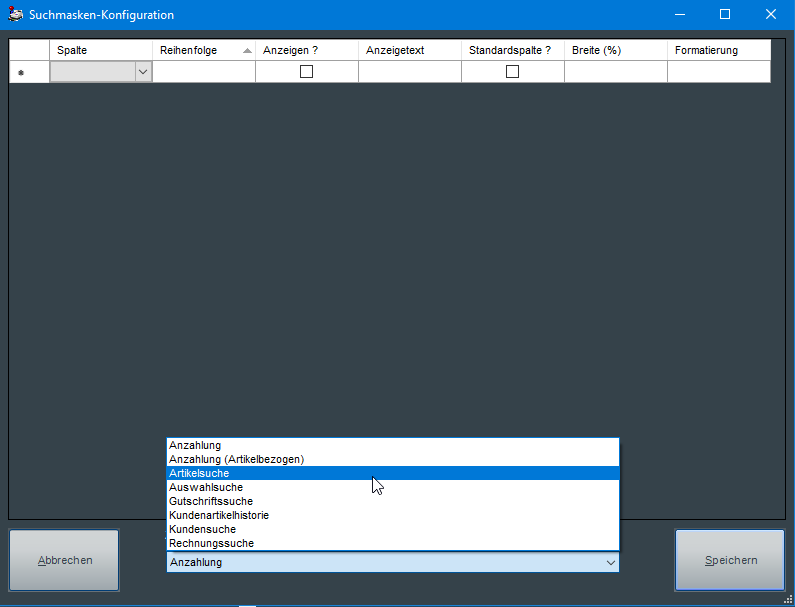Viewport: 795px width, 607px height.
Task: Click the Speichern button
Action: (x=730, y=561)
